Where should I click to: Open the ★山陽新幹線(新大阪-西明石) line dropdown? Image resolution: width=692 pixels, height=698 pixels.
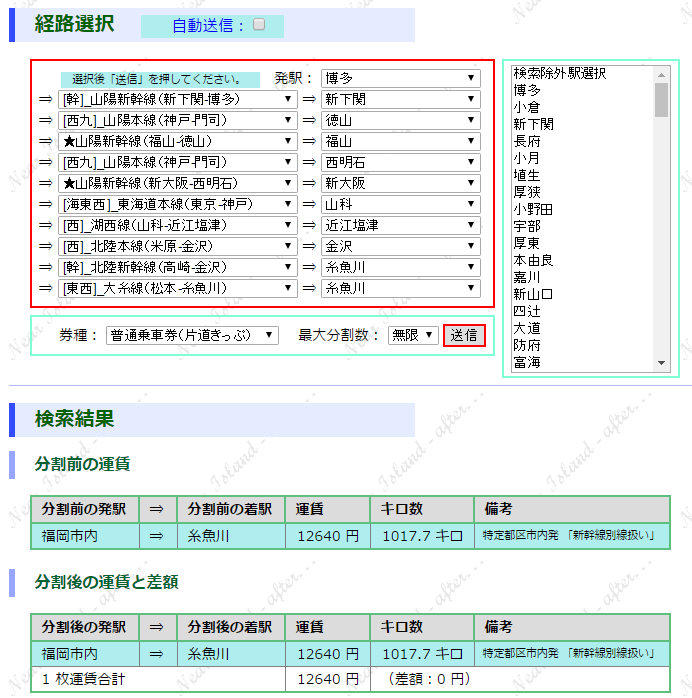pyautogui.click(x=178, y=183)
